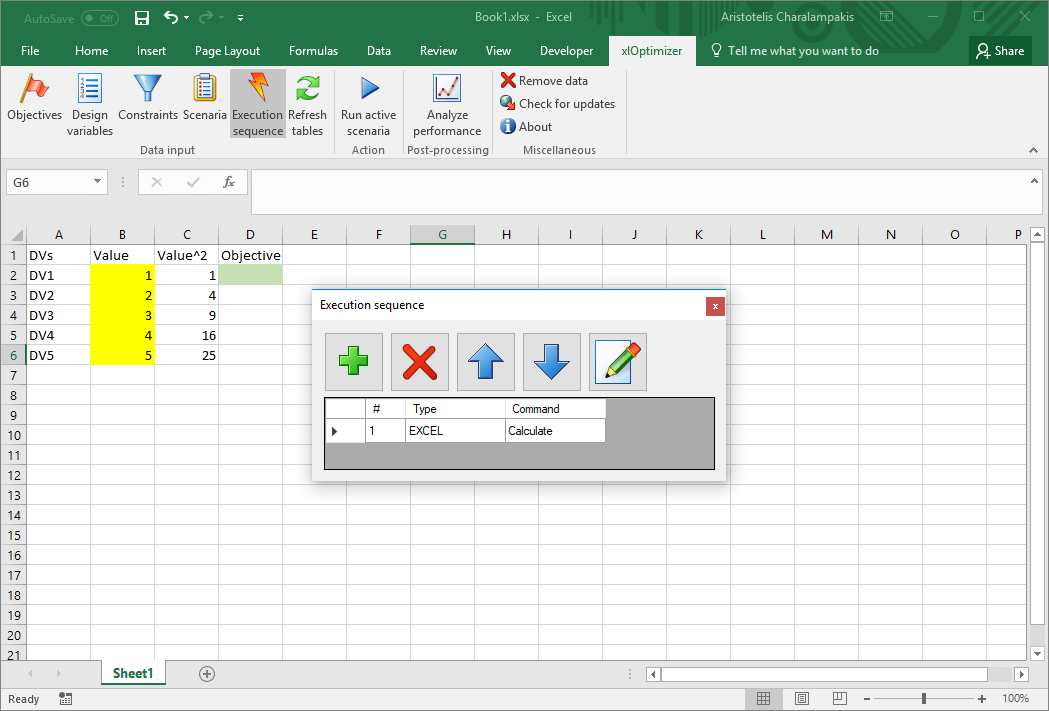Open Analyze performance chart tool
The width and height of the screenshot is (1049, 711).
click(x=447, y=90)
